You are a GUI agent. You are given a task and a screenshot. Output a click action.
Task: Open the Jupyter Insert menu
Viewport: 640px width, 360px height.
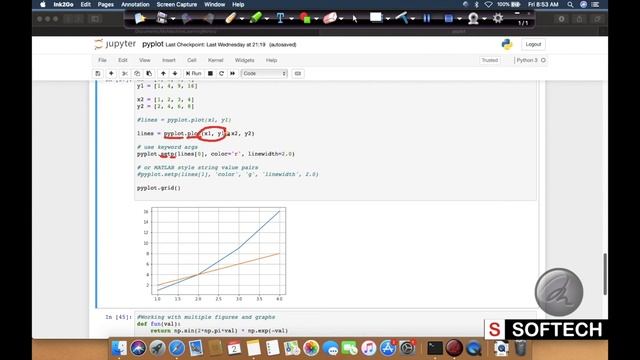tap(169, 60)
